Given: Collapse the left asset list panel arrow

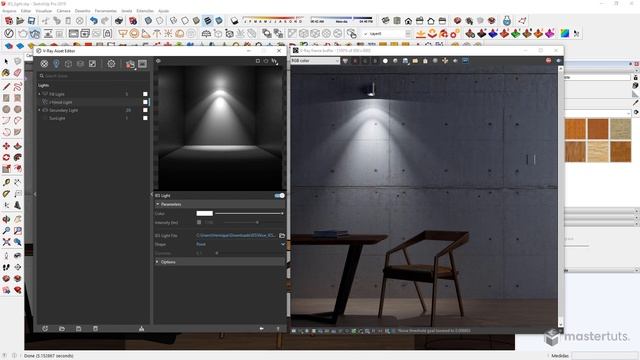Looking at the screenshot, I should (35, 194).
